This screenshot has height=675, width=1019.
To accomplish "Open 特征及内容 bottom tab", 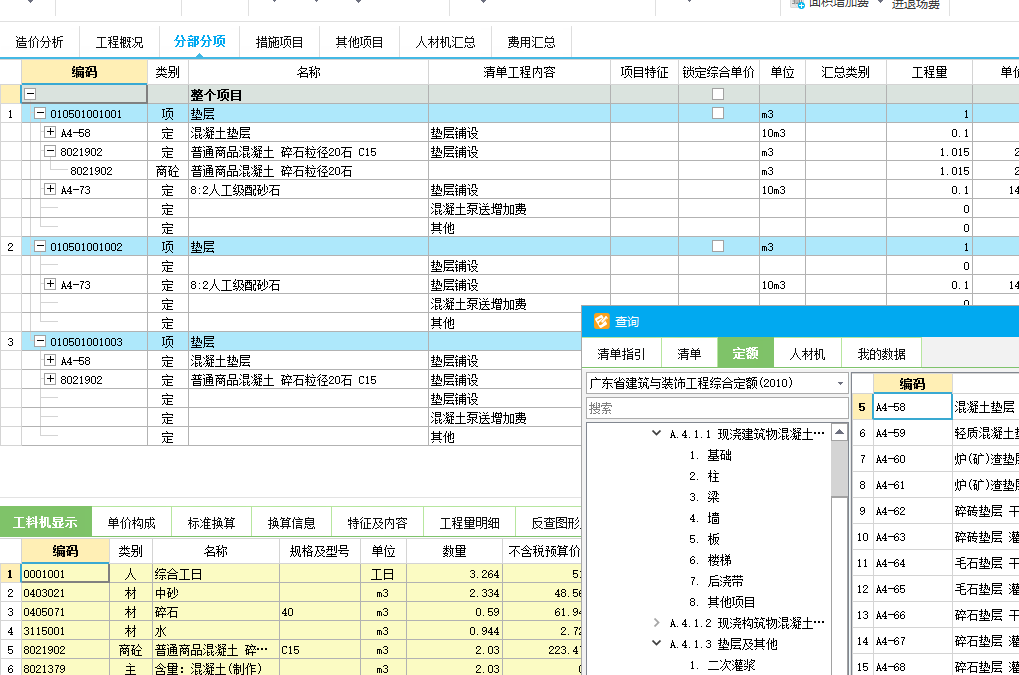I will 378,523.
